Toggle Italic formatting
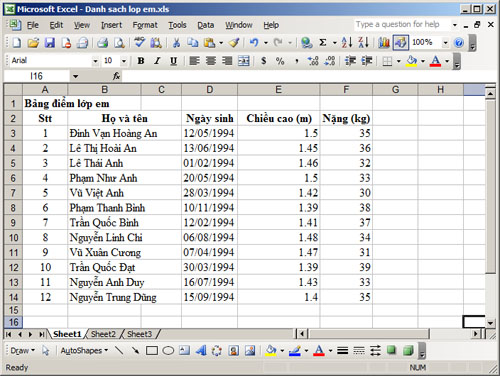The height and width of the screenshot is (376, 500). point(157,61)
